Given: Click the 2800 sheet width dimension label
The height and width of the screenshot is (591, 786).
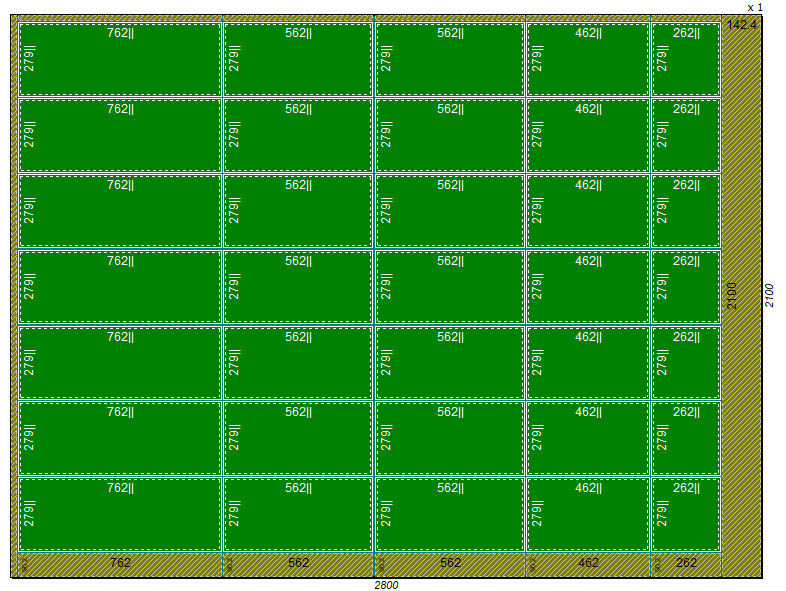Looking at the screenshot, I should click(x=387, y=584).
